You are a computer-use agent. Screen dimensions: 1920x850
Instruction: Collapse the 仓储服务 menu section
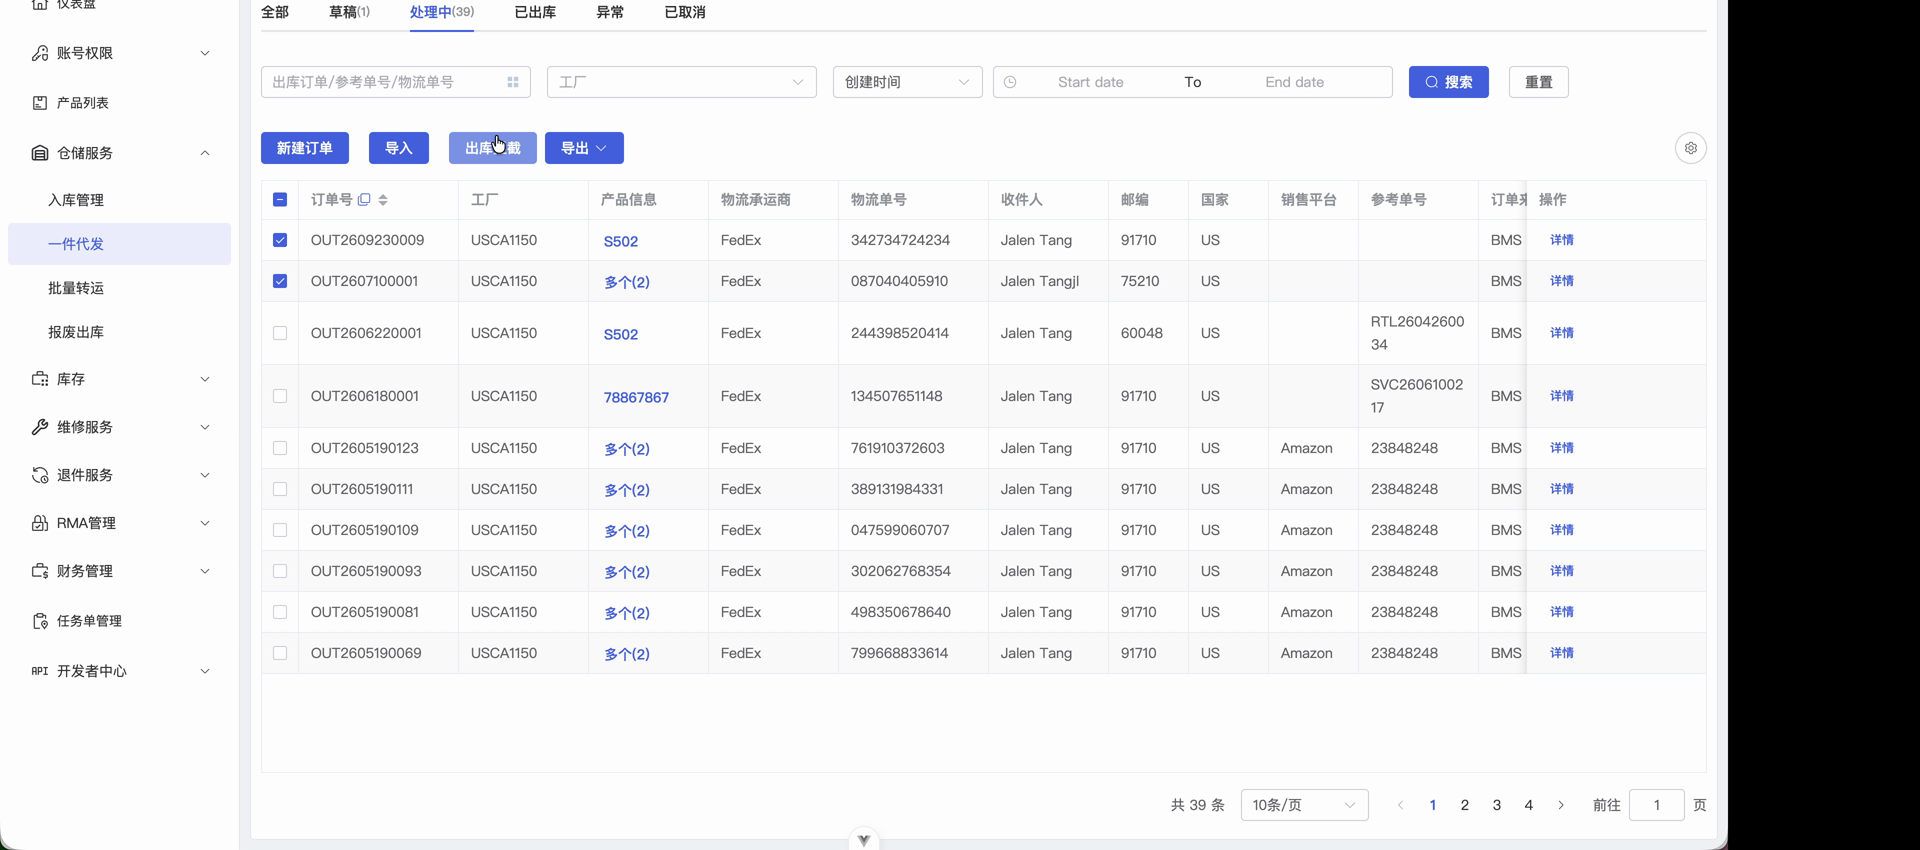coord(205,153)
